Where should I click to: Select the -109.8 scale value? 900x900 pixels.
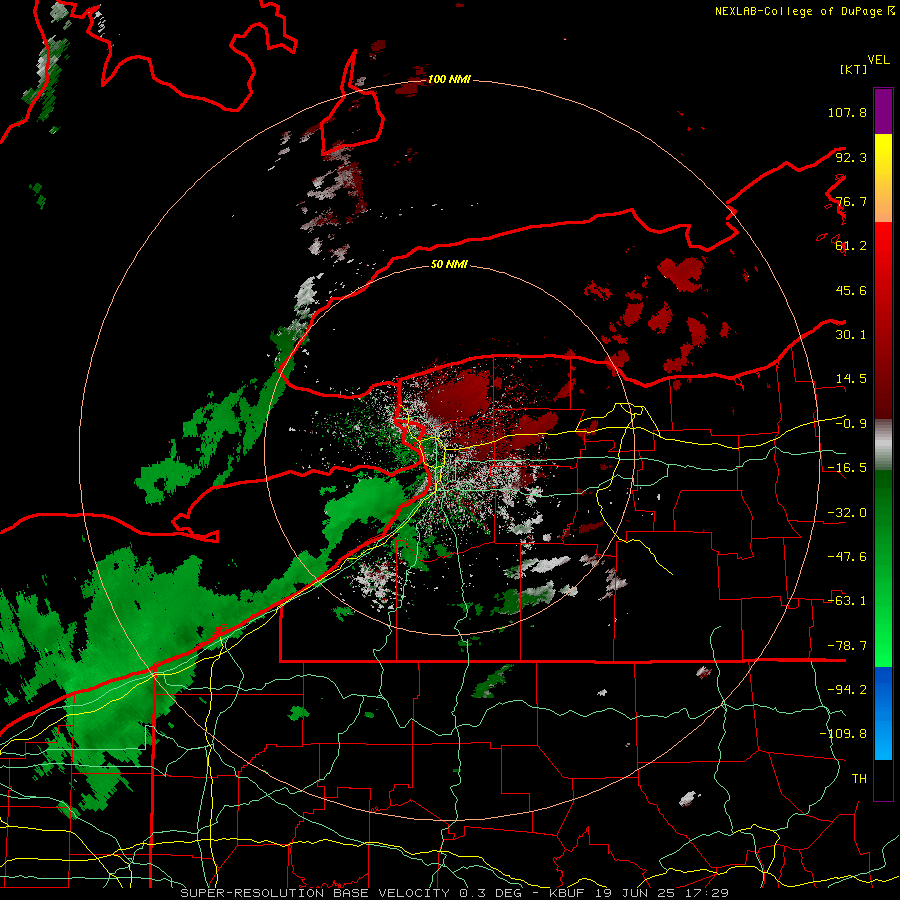pos(843,734)
